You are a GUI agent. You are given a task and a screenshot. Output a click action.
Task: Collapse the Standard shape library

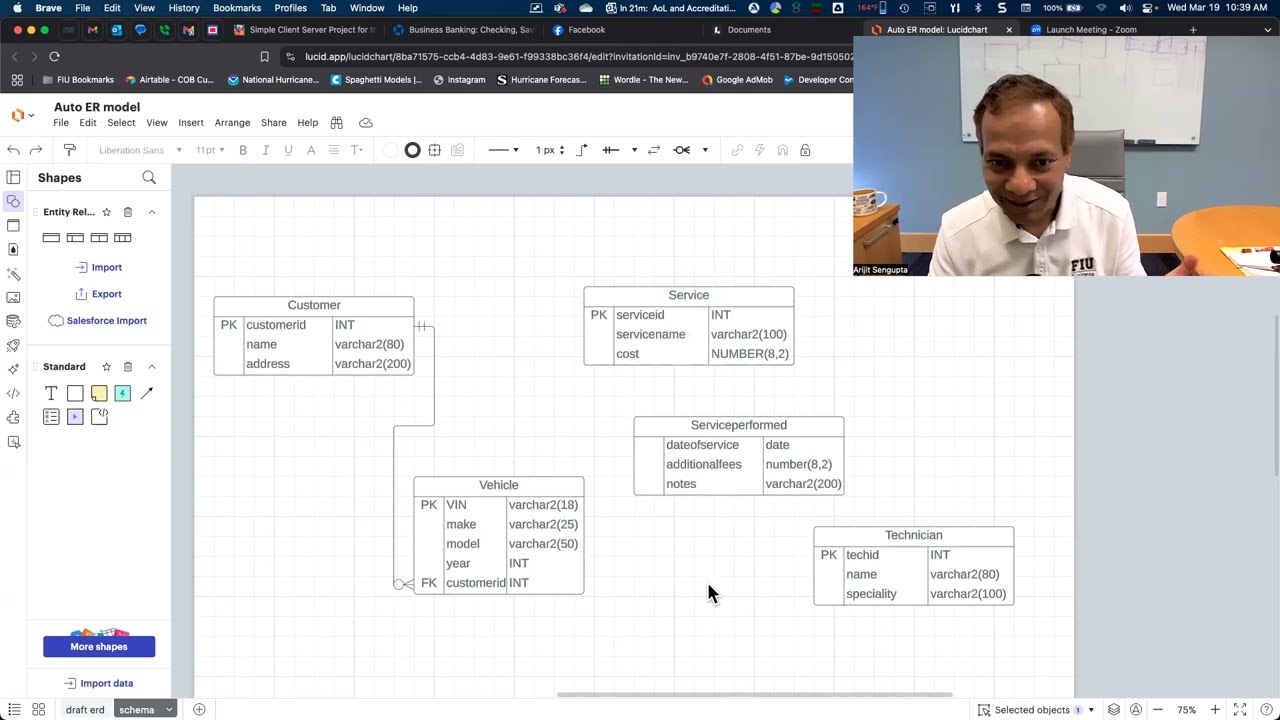152,367
